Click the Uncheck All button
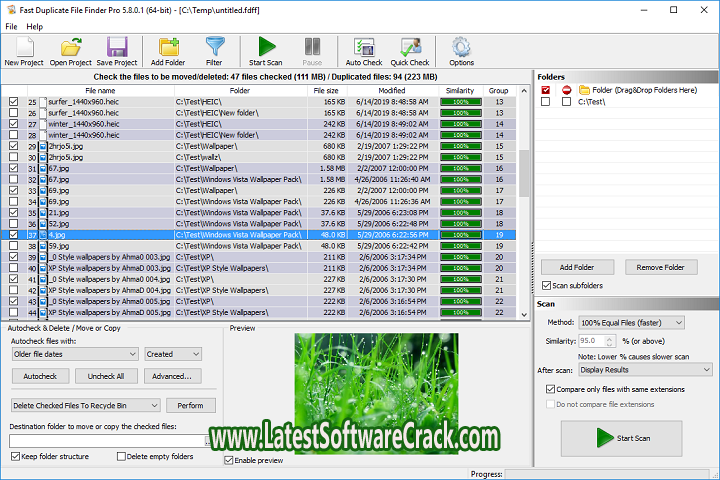Image resolution: width=720 pixels, height=480 pixels. coord(106,376)
